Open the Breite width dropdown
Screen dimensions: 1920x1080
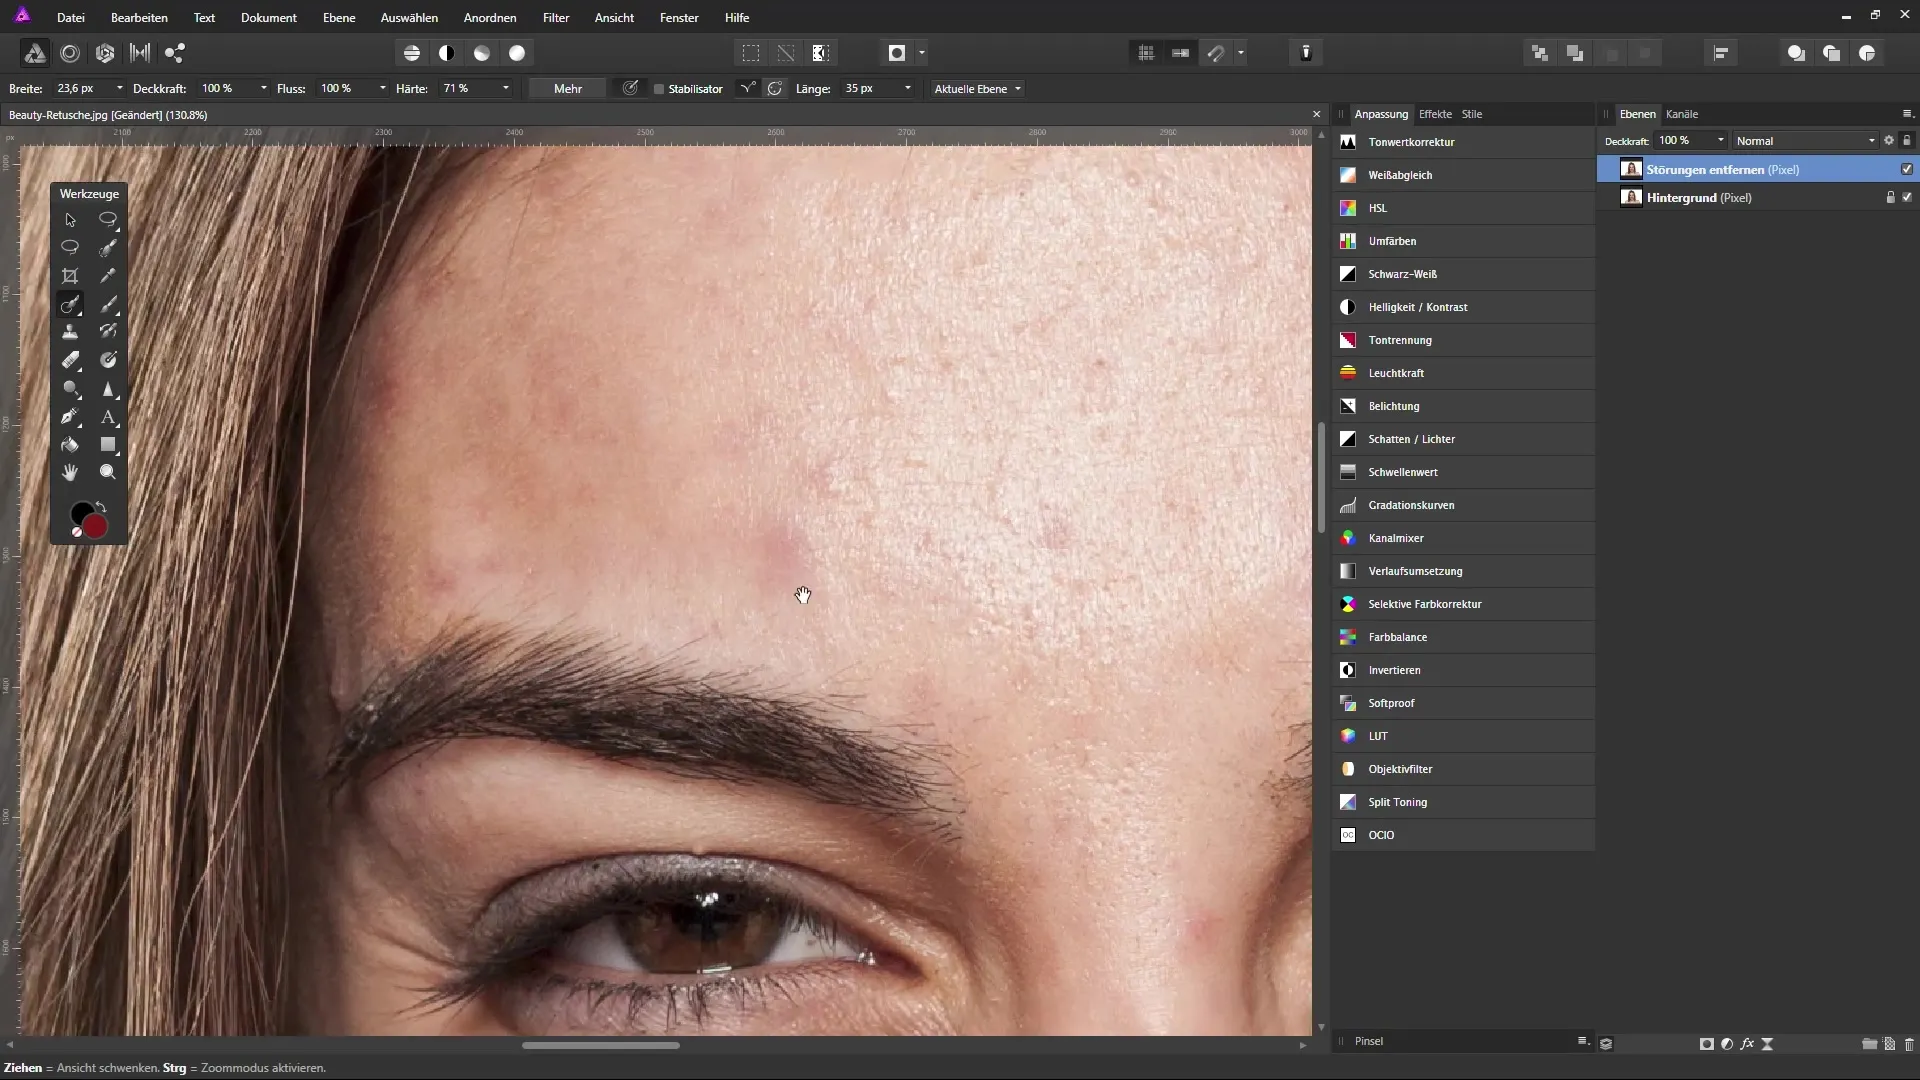120,88
